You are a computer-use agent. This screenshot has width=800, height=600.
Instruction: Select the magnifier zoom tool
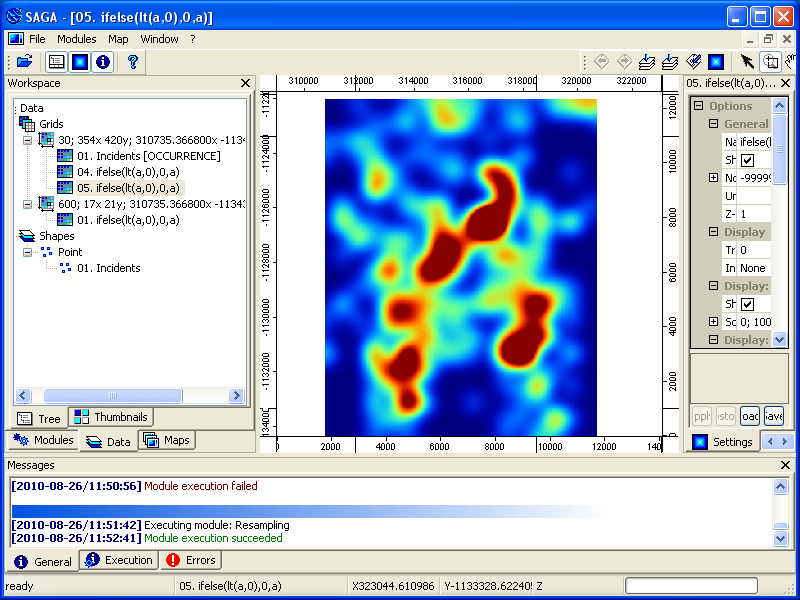point(770,61)
